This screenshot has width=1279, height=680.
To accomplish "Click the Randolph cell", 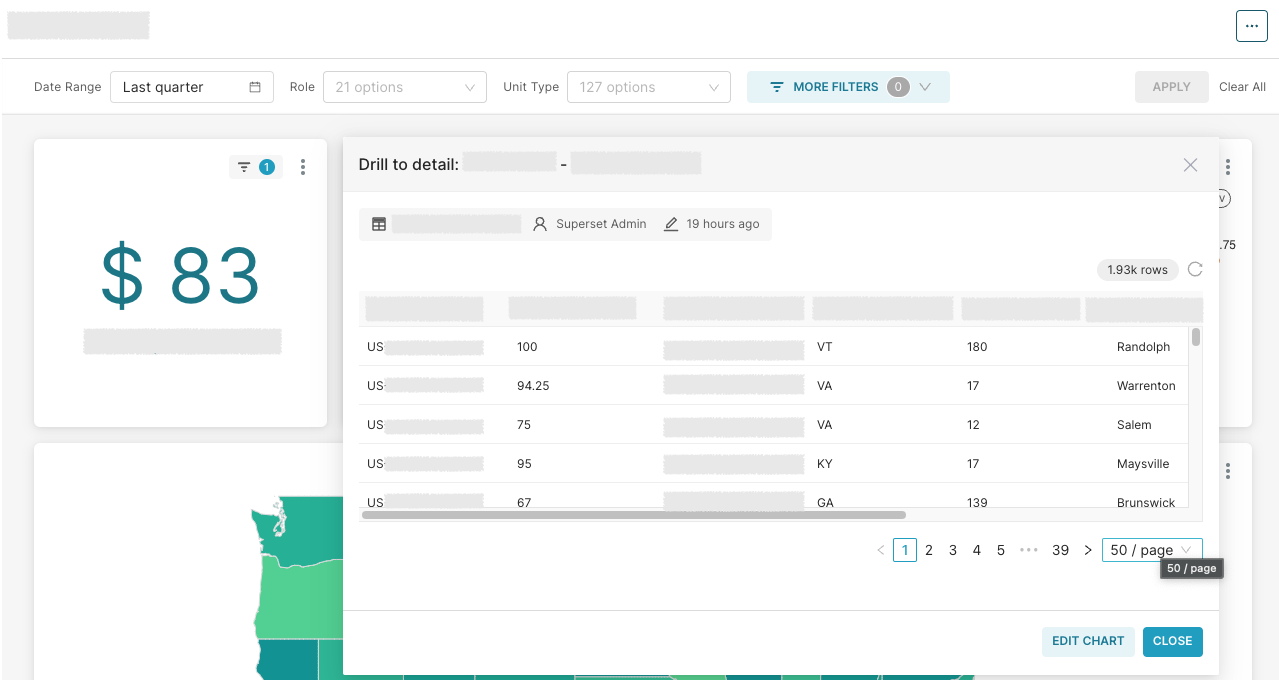I will (1143, 347).
